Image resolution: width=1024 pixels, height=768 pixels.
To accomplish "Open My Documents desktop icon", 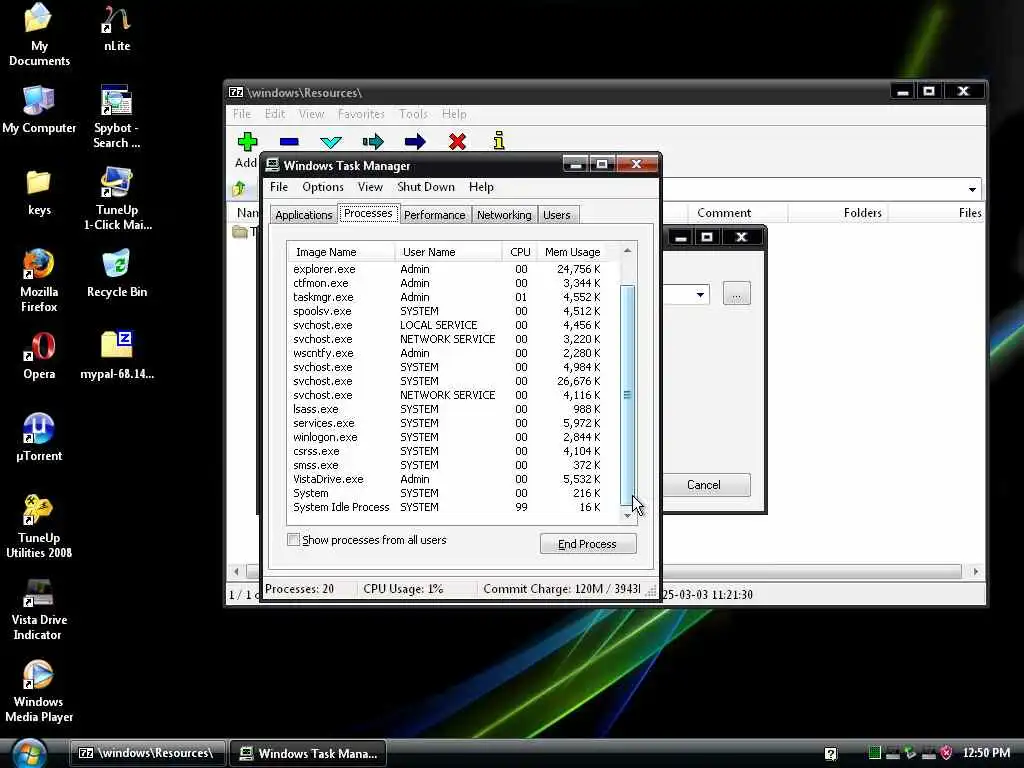I will tap(39, 35).
